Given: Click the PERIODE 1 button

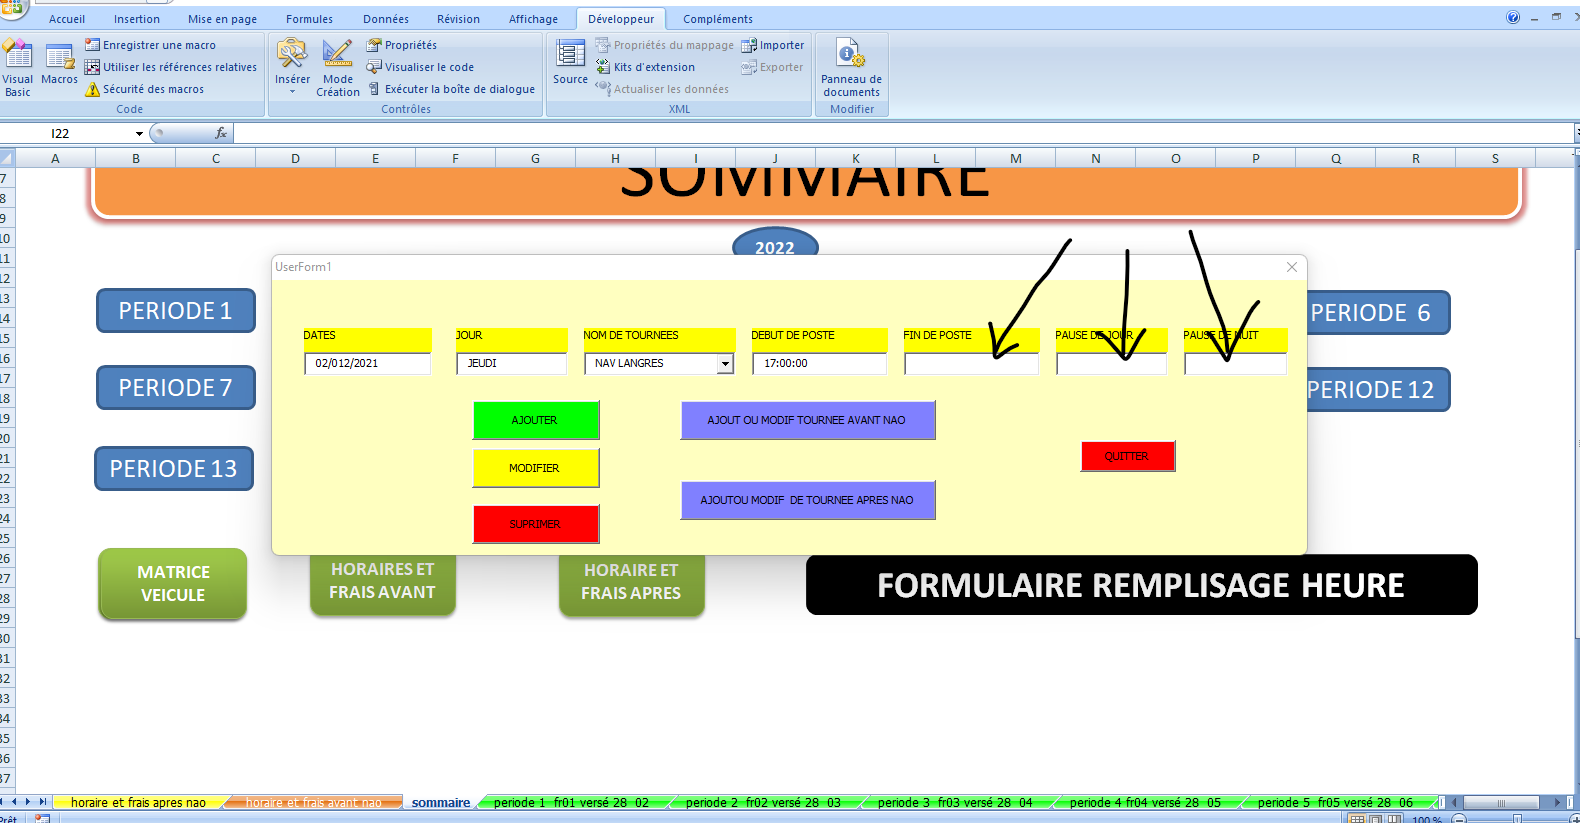Looking at the screenshot, I should click(176, 311).
